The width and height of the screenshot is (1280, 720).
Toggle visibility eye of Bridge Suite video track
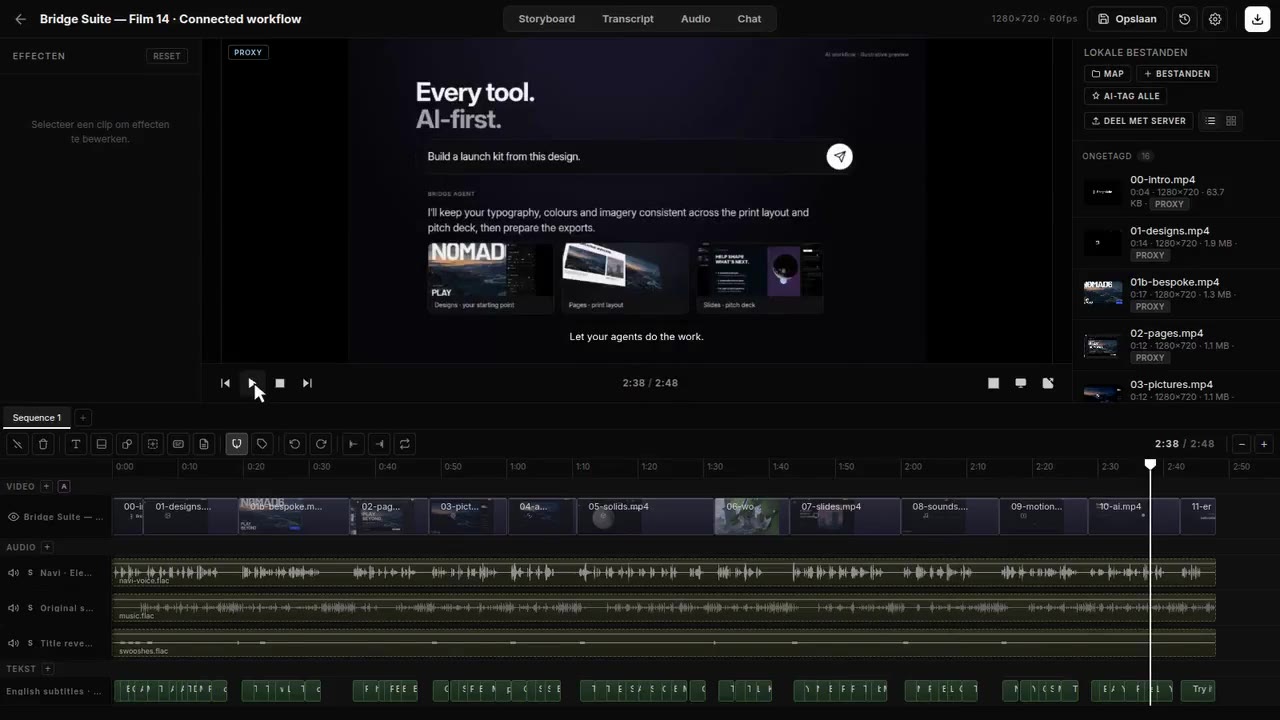click(x=14, y=517)
